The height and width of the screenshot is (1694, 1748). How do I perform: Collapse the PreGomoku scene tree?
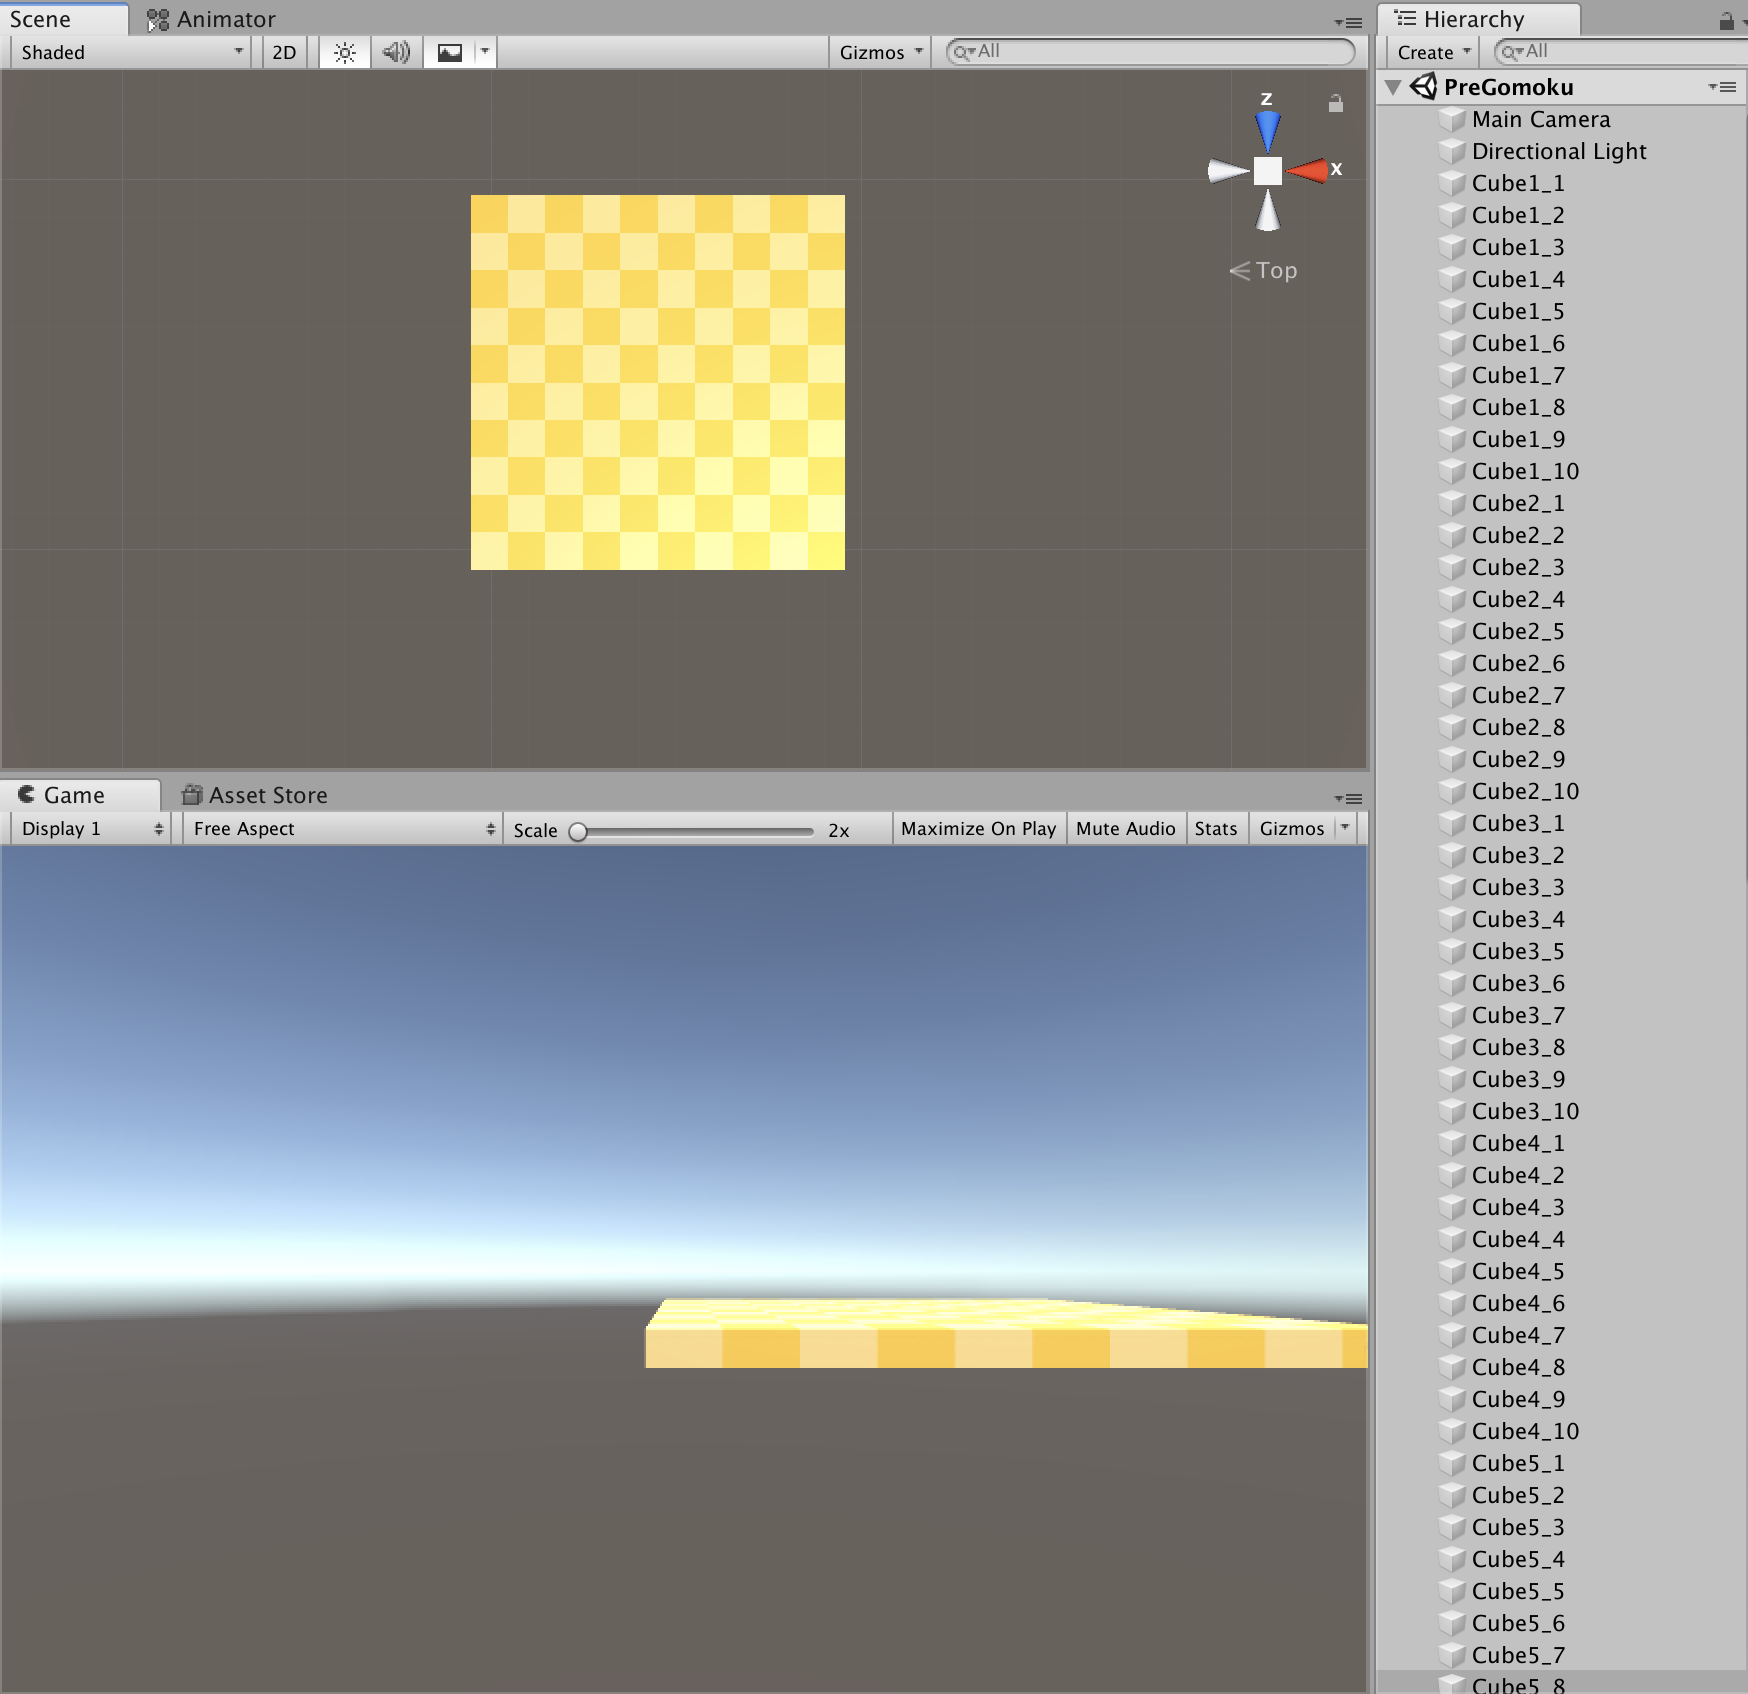[1393, 88]
